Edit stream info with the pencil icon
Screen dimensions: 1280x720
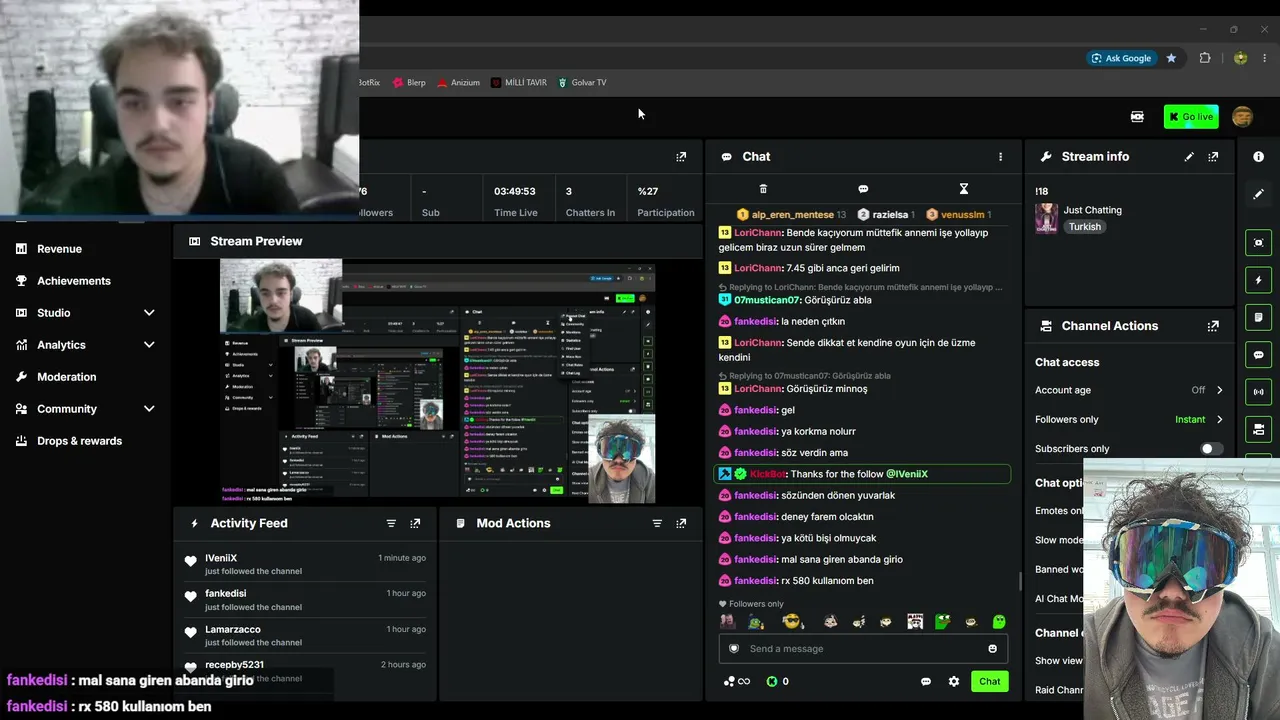(1189, 157)
